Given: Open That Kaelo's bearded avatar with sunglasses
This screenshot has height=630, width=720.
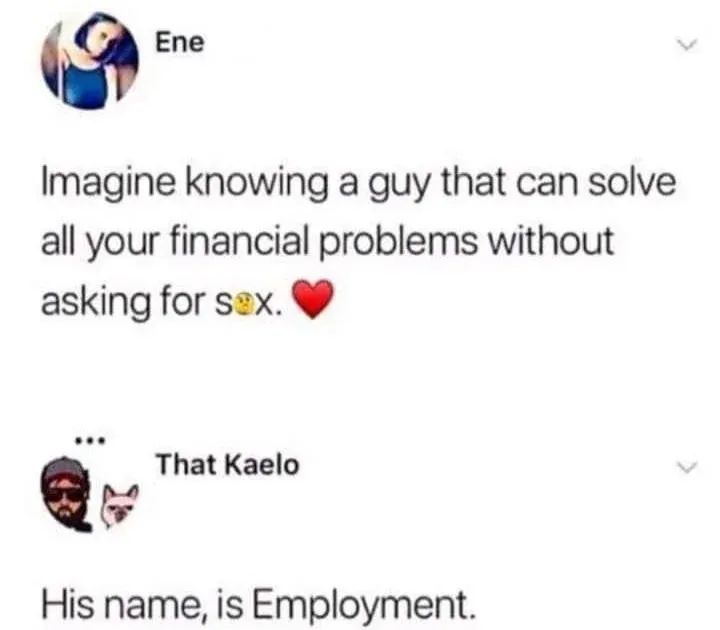Looking at the screenshot, I should (x=66, y=494).
